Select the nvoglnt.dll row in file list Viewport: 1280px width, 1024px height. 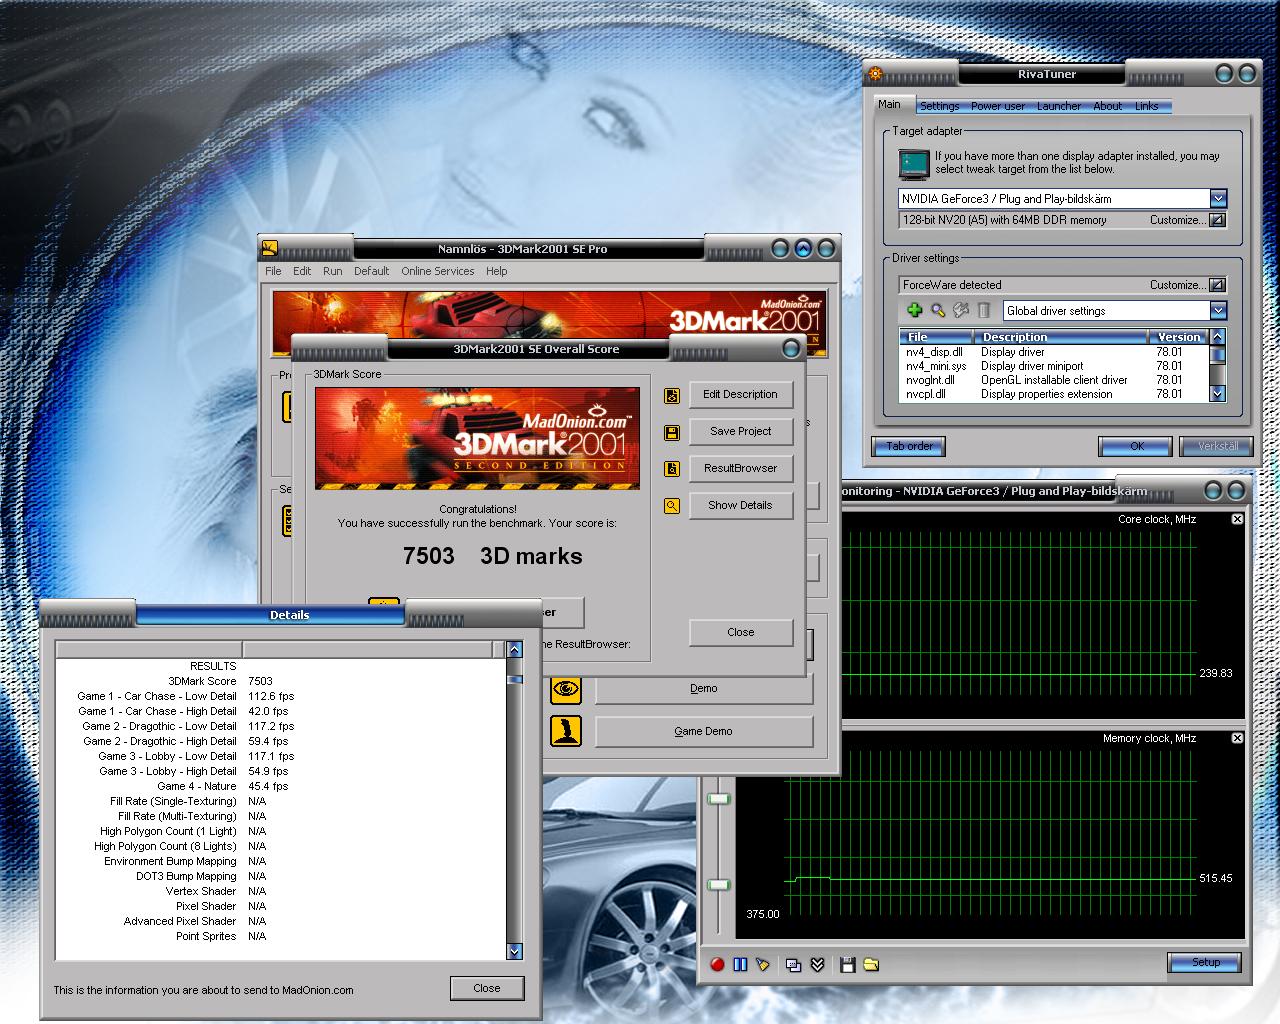point(1054,380)
